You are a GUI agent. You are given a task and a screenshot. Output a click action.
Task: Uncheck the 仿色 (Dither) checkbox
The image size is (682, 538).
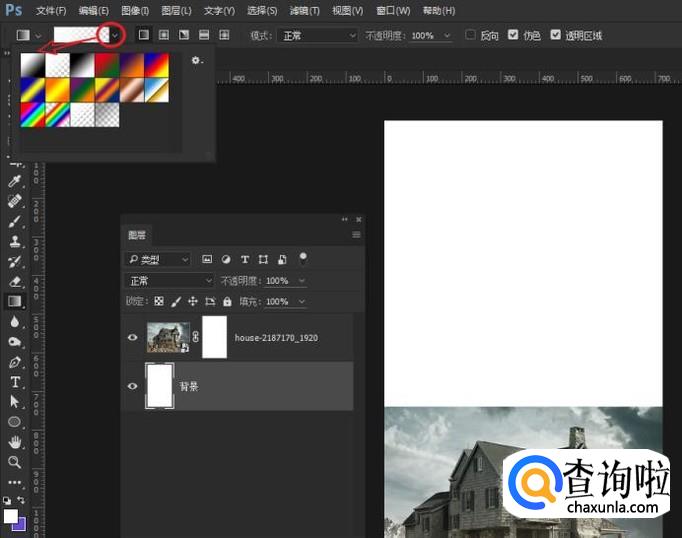[513, 35]
